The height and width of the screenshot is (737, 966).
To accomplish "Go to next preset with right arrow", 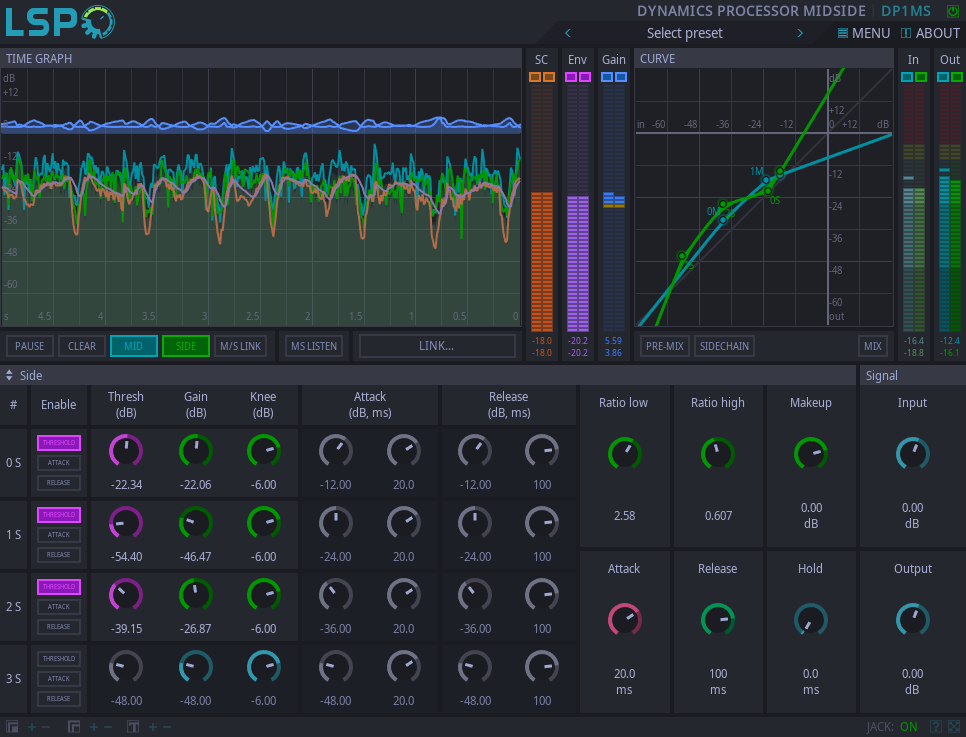I will pyautogui.click(x=800, y=33).
